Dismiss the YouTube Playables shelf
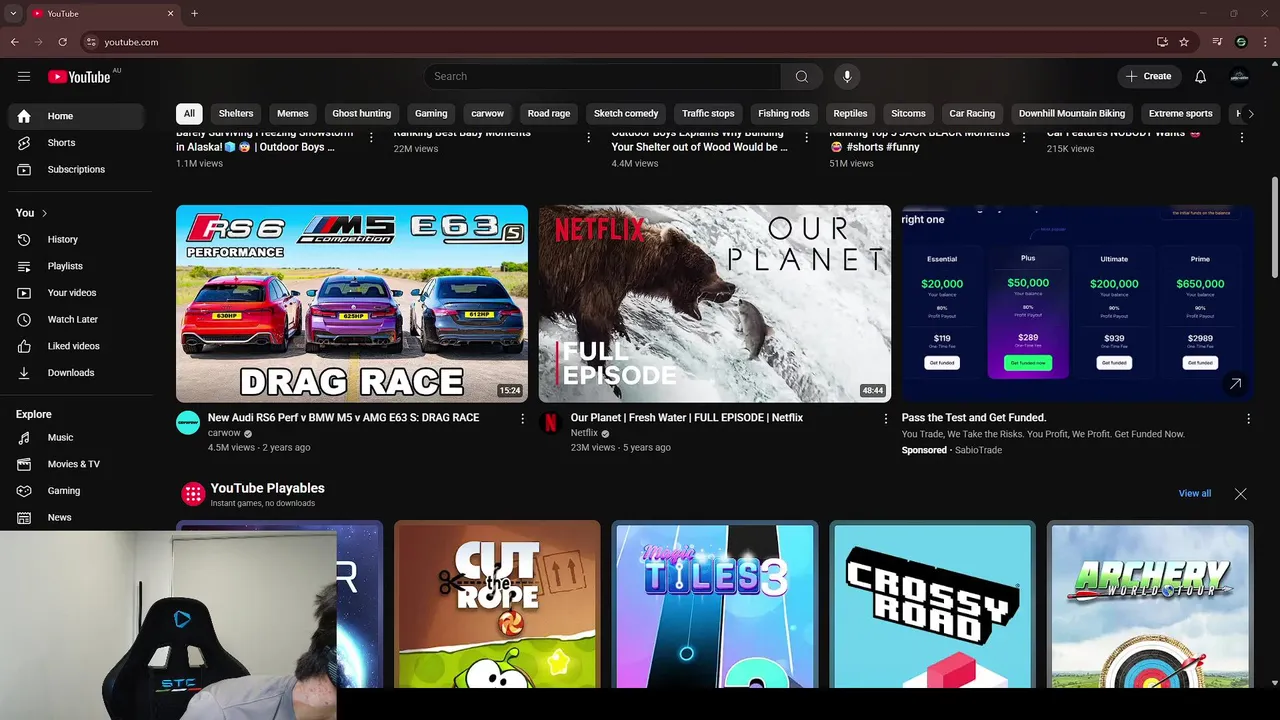This screenshot has height=720, width=1280. pyautogui.click(x=1241, y=494)
